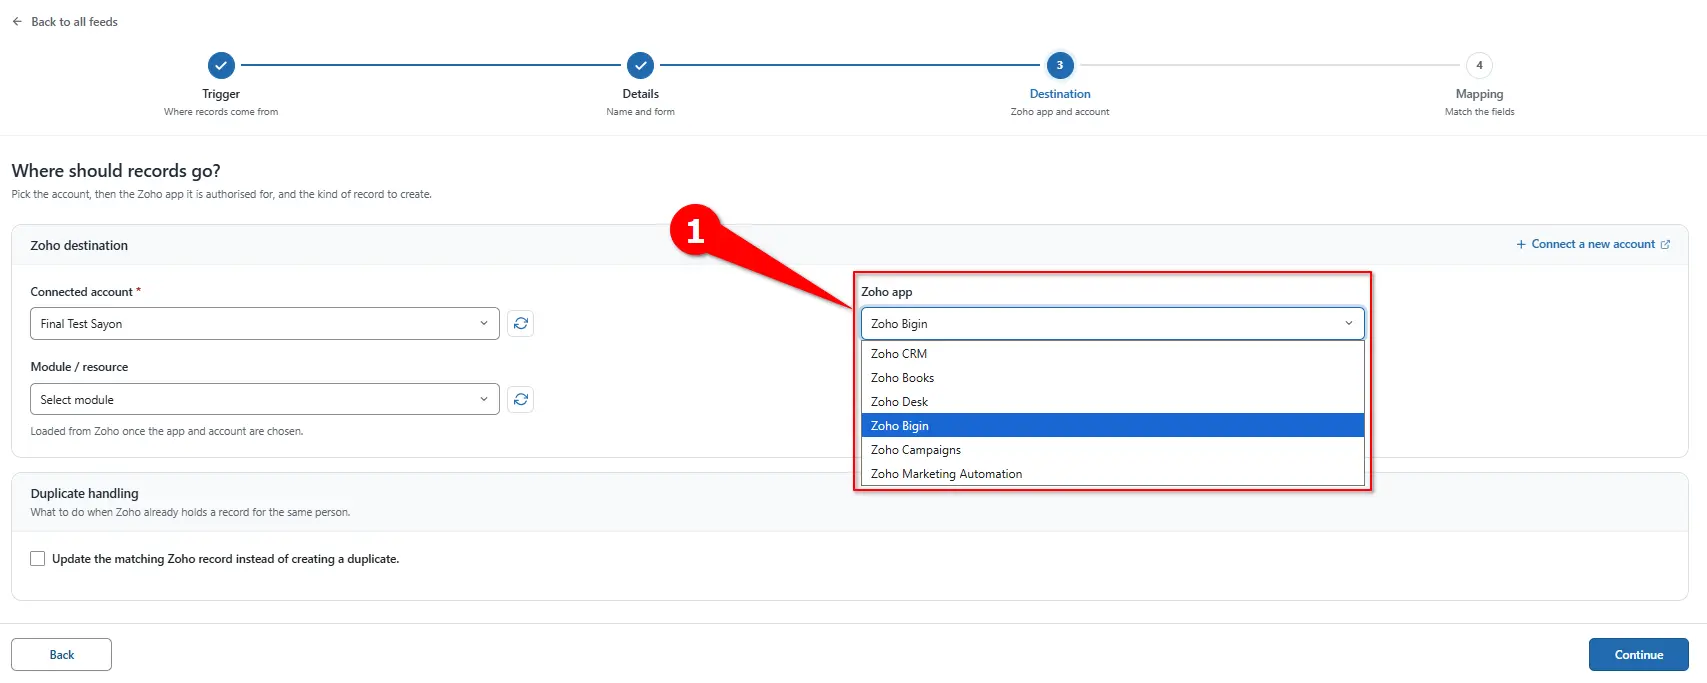Click the Loaded from Zoho helper text
This screenshot has height=683, width=1707.
tap(167, 431)
